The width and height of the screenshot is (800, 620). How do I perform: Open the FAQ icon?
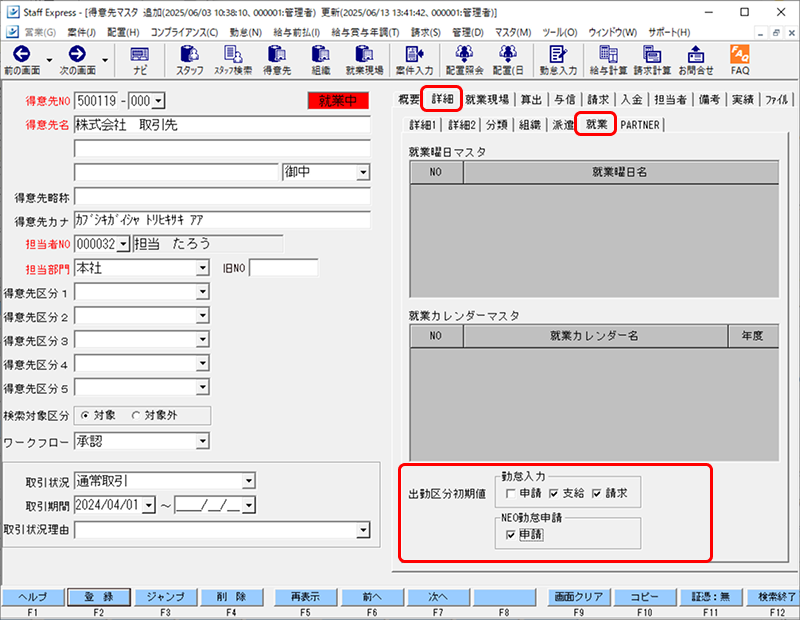[x=740, y=60]
